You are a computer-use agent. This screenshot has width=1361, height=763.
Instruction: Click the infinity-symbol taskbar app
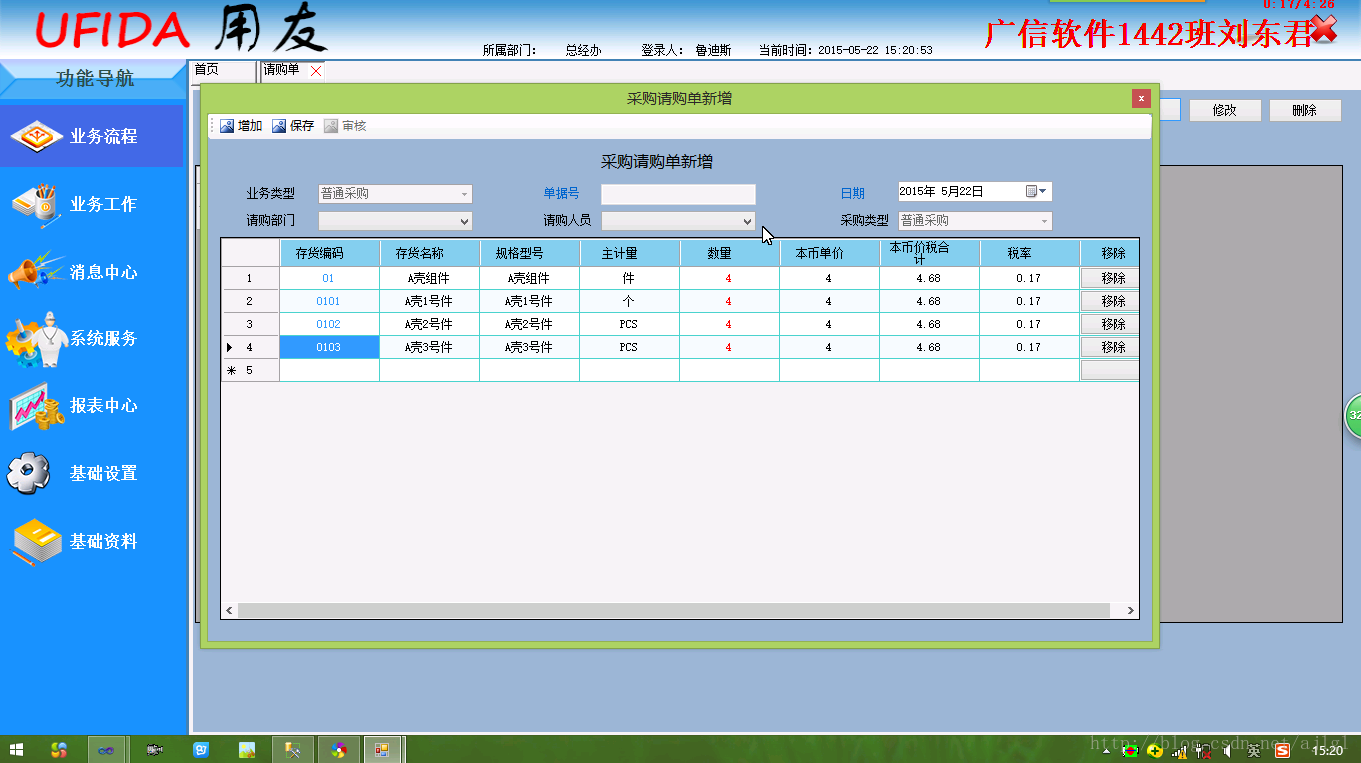coord(106,750)
